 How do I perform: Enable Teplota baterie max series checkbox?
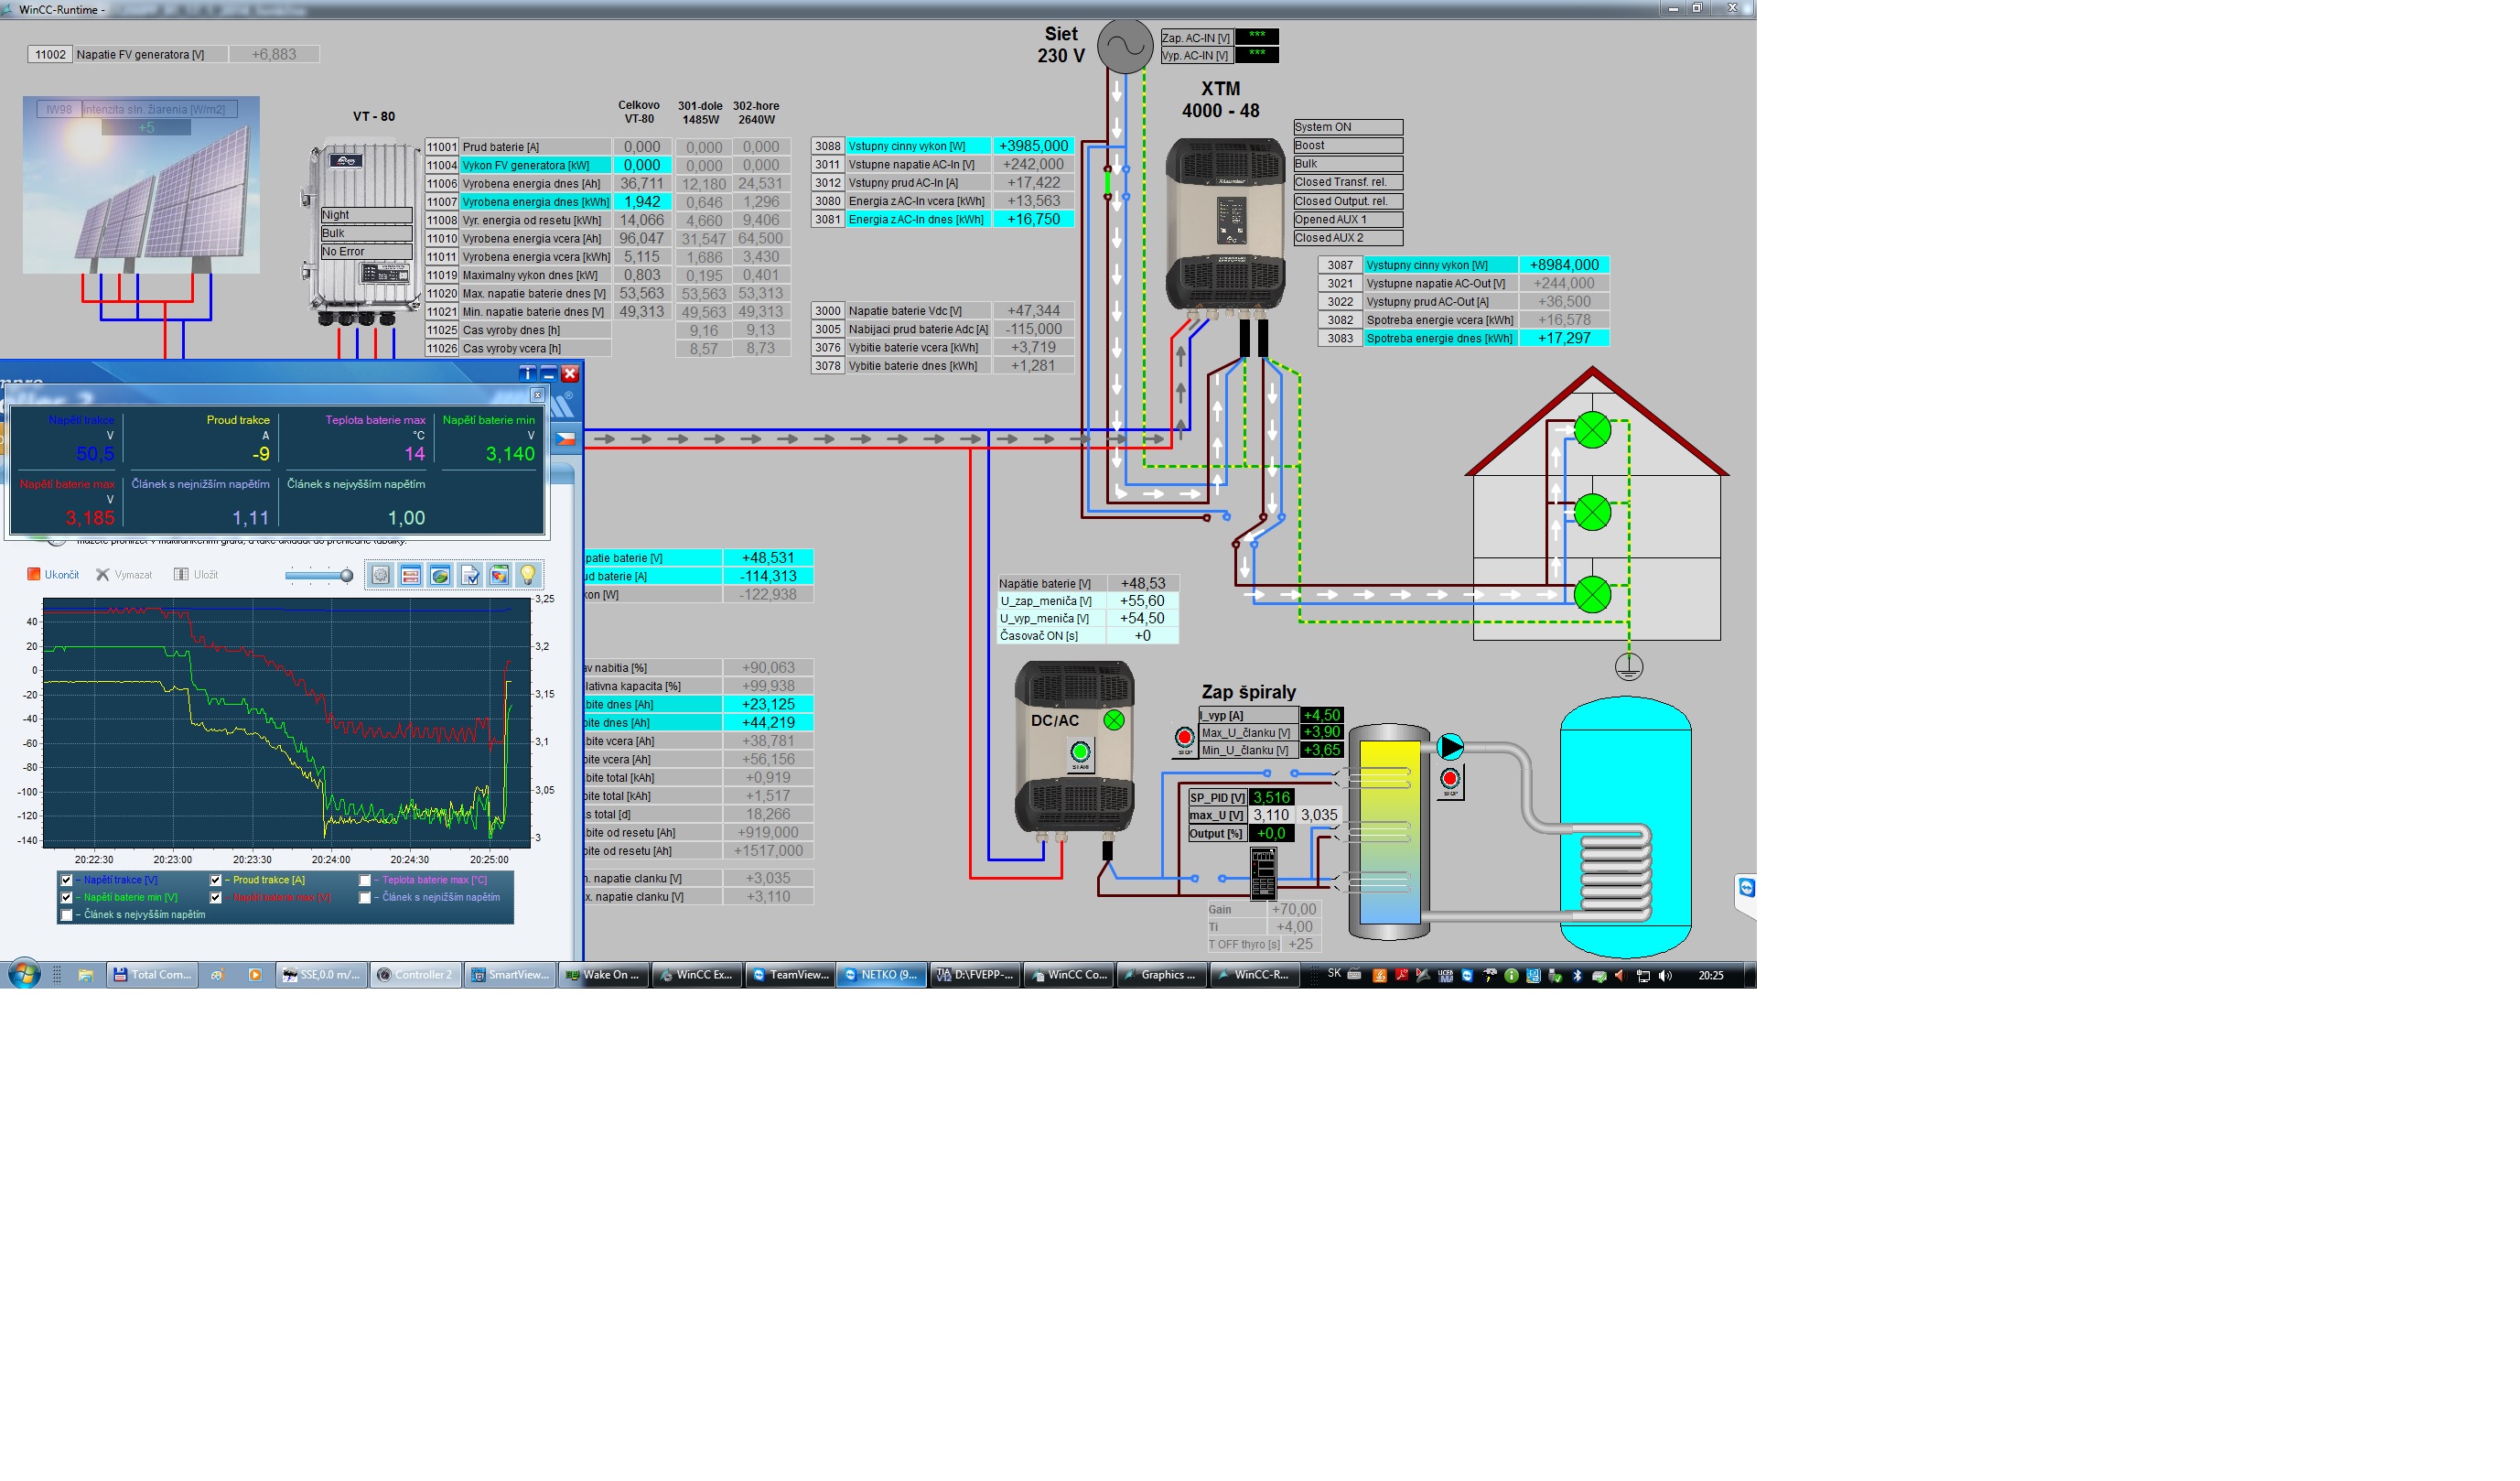(365, 880)
